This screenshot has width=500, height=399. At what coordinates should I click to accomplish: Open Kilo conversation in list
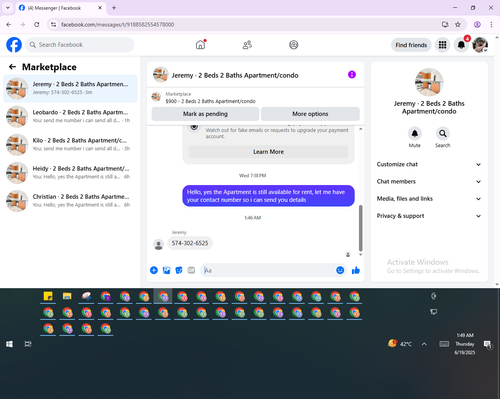point(70,145)
